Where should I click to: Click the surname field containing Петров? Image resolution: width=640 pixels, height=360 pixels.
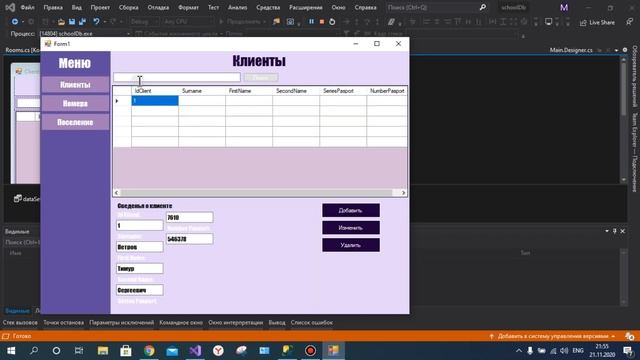click(140, 247)
